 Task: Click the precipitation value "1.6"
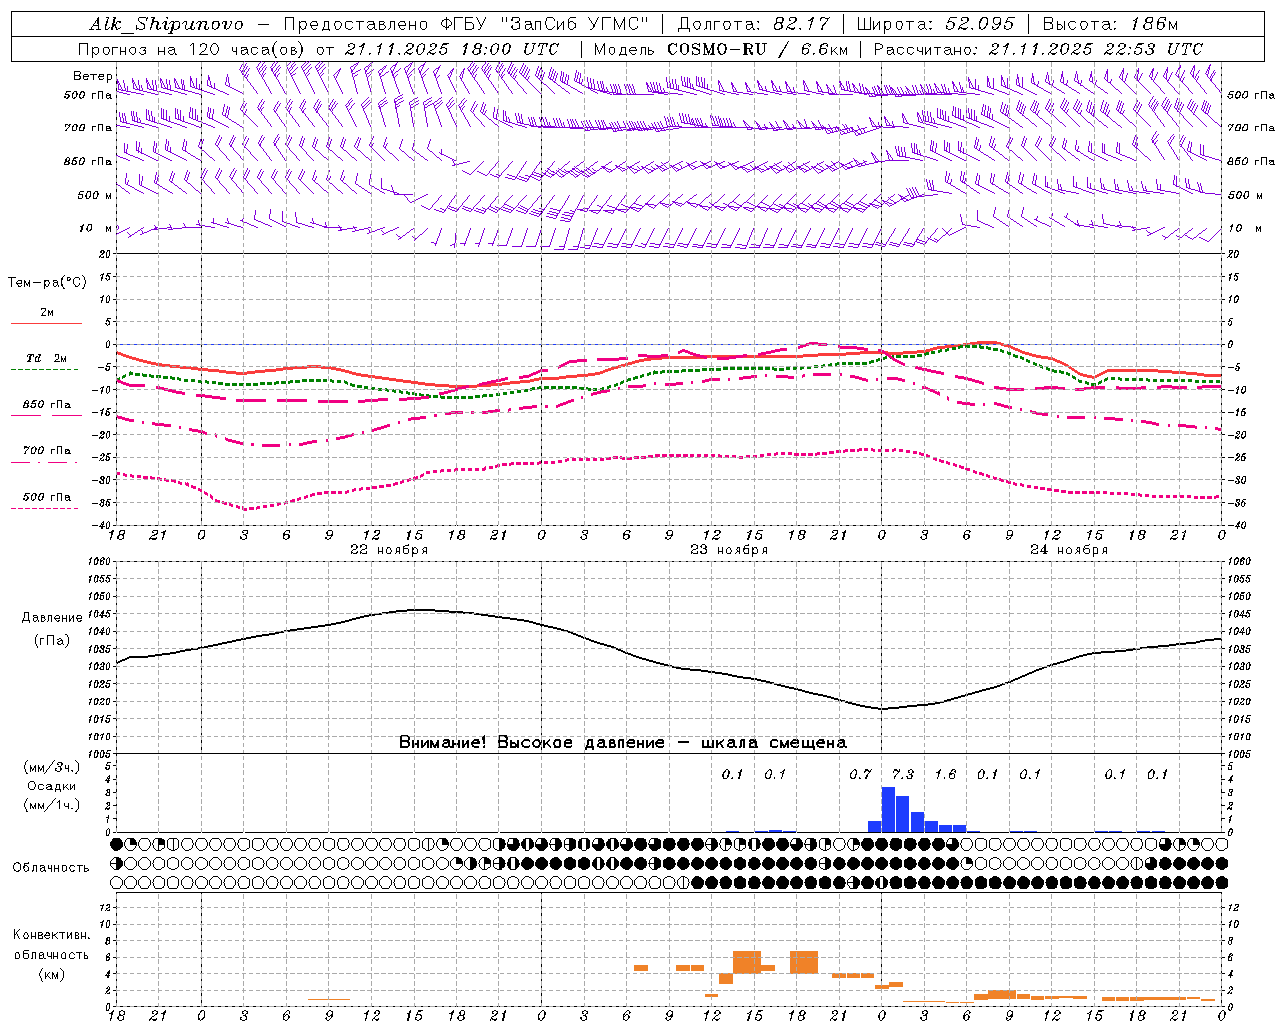click(x=945, y=775)
